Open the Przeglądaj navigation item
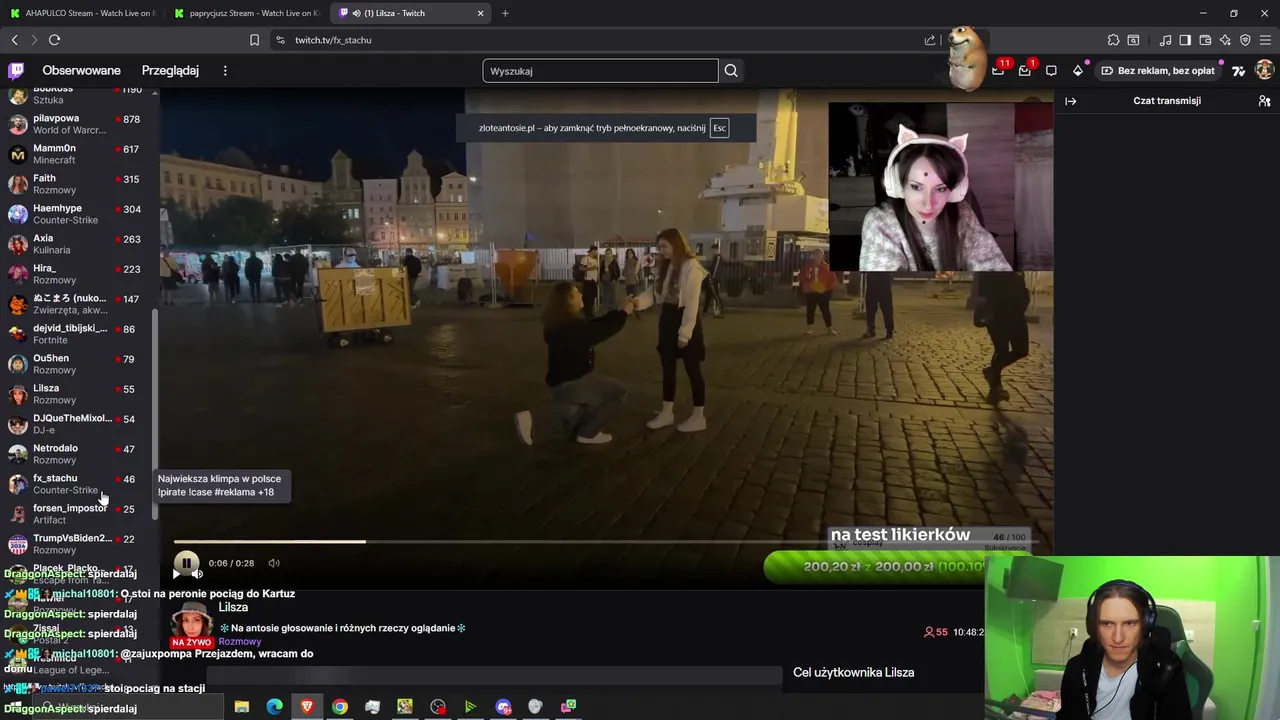This screenshot has width=1280, height=720. (170, 70)
